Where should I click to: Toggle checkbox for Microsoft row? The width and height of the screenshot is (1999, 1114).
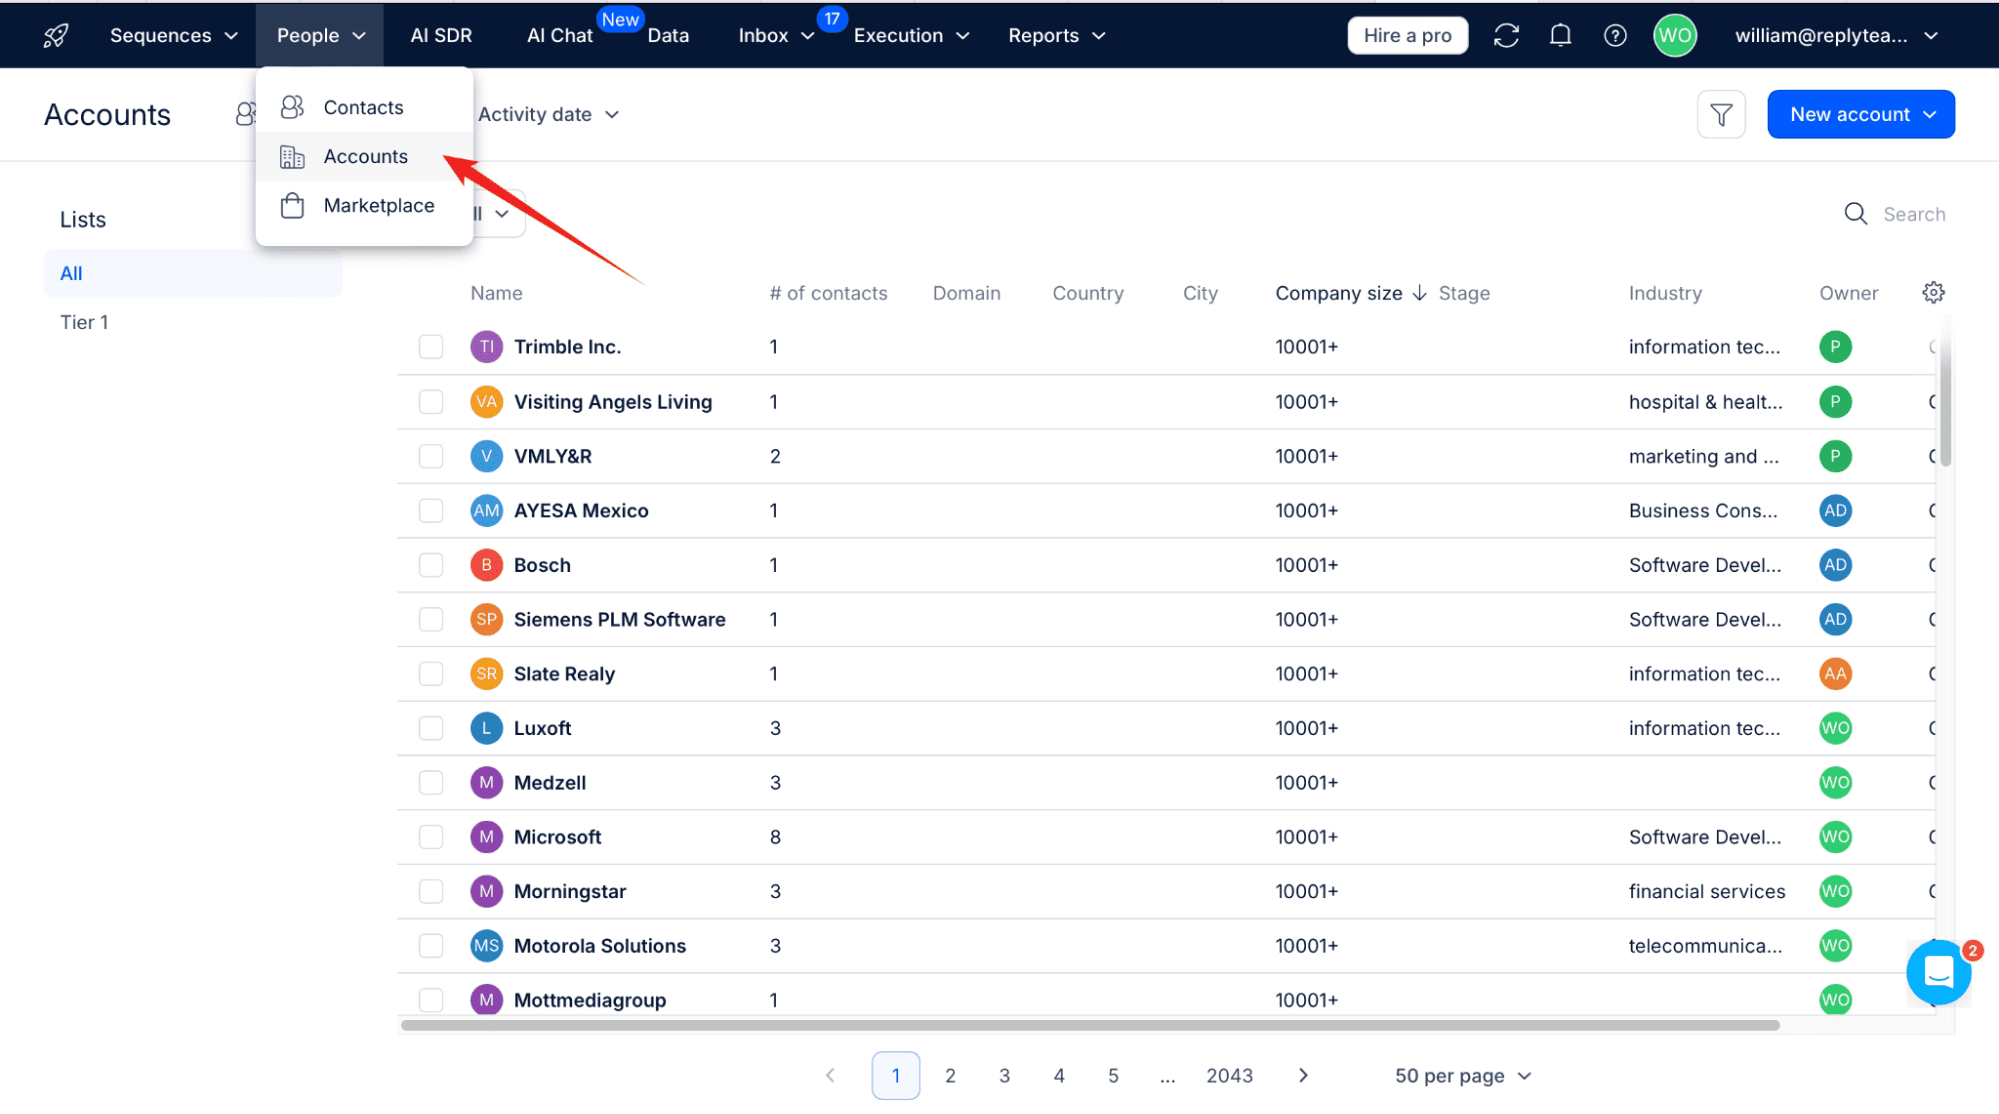431,837
